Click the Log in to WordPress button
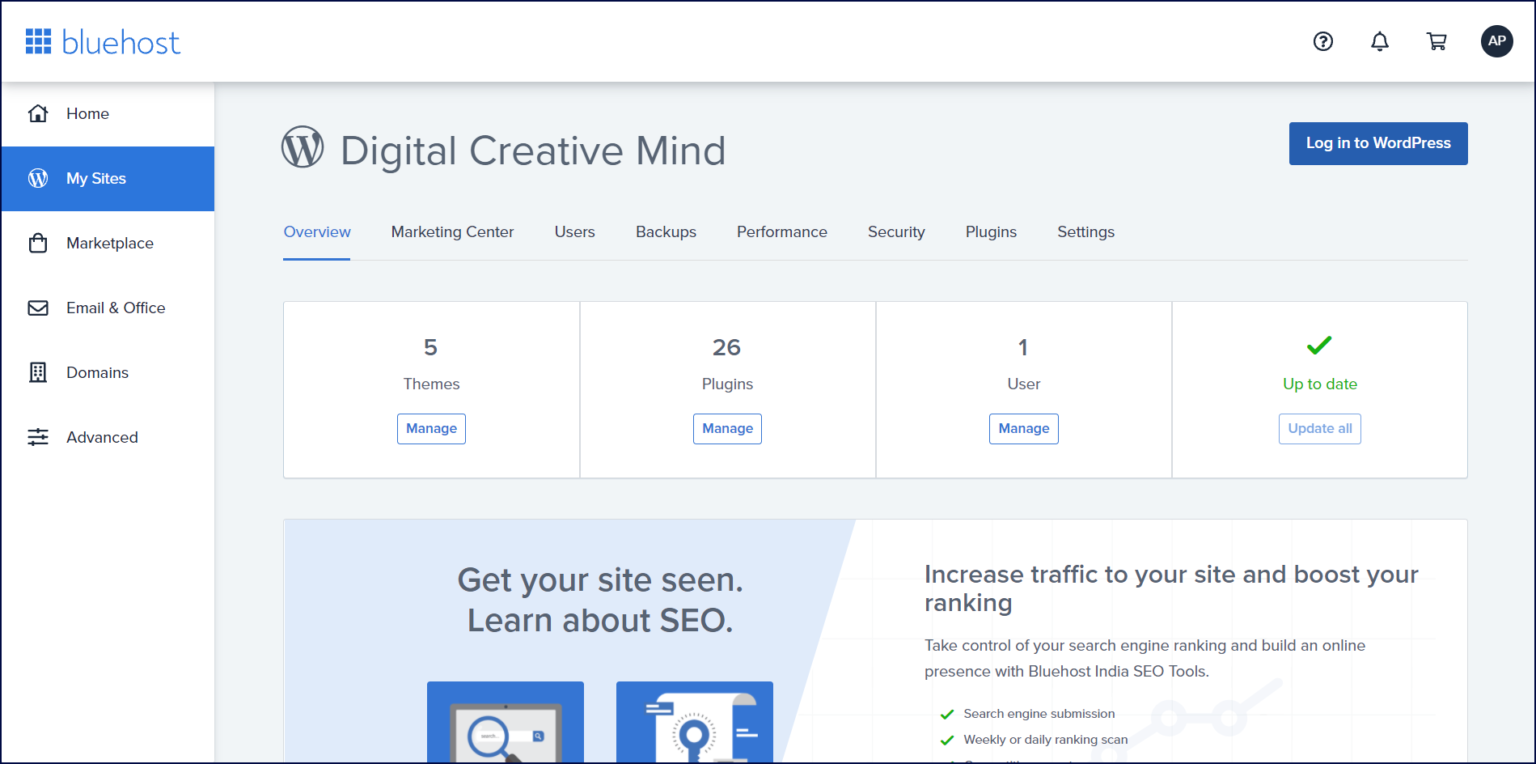This screenshot has width=1536, height=764. tap(1378, 143)
